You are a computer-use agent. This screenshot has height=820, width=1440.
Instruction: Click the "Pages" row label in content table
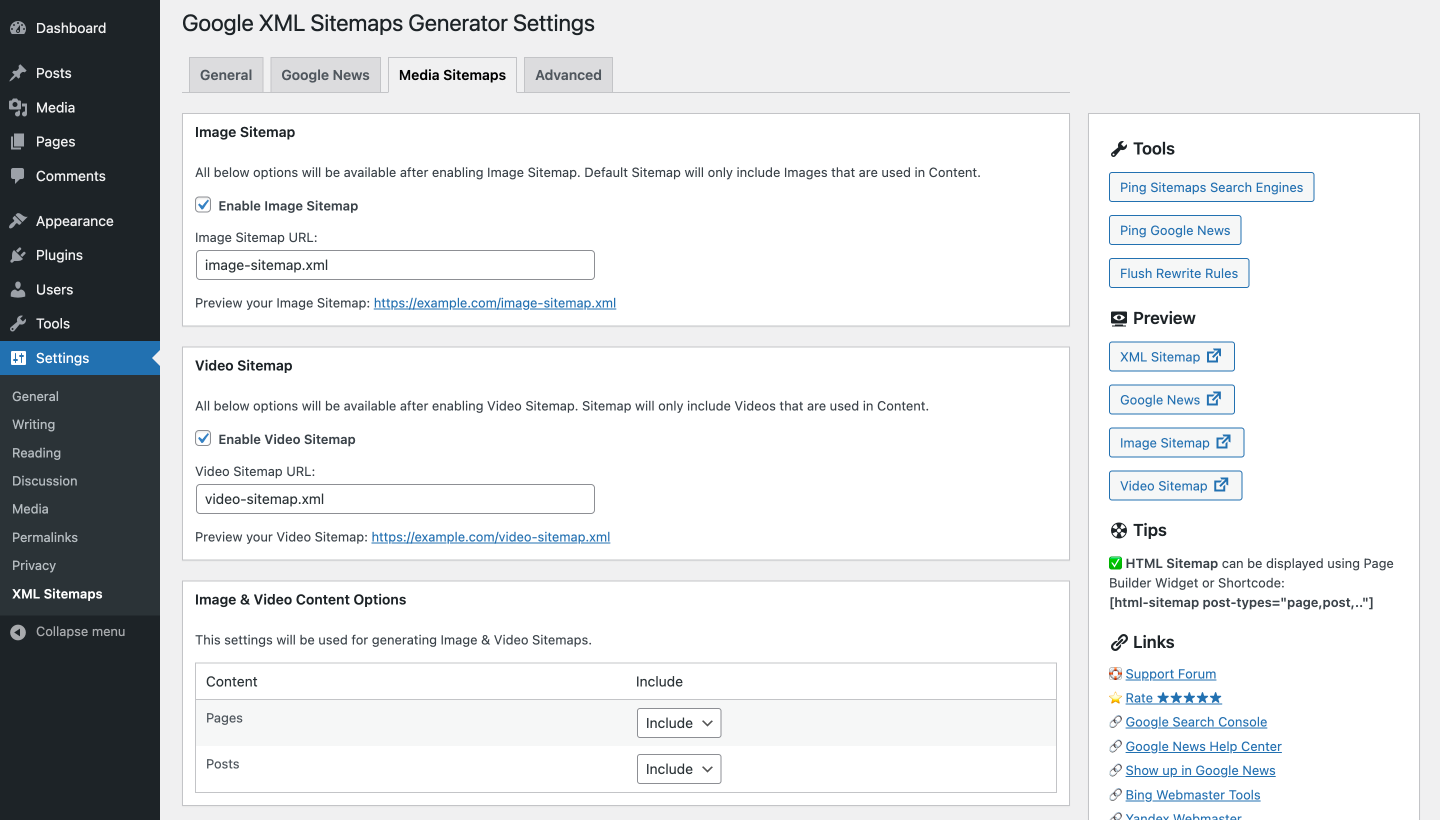224,718
